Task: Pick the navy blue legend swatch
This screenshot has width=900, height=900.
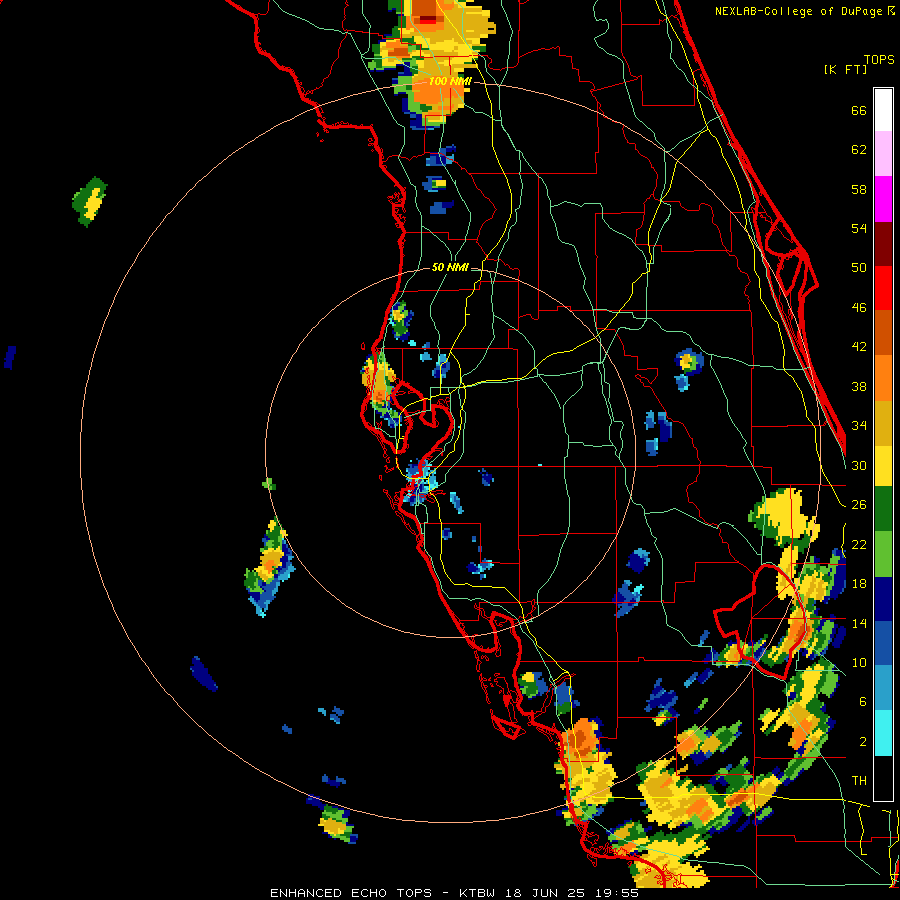Action: click(883, 599)
